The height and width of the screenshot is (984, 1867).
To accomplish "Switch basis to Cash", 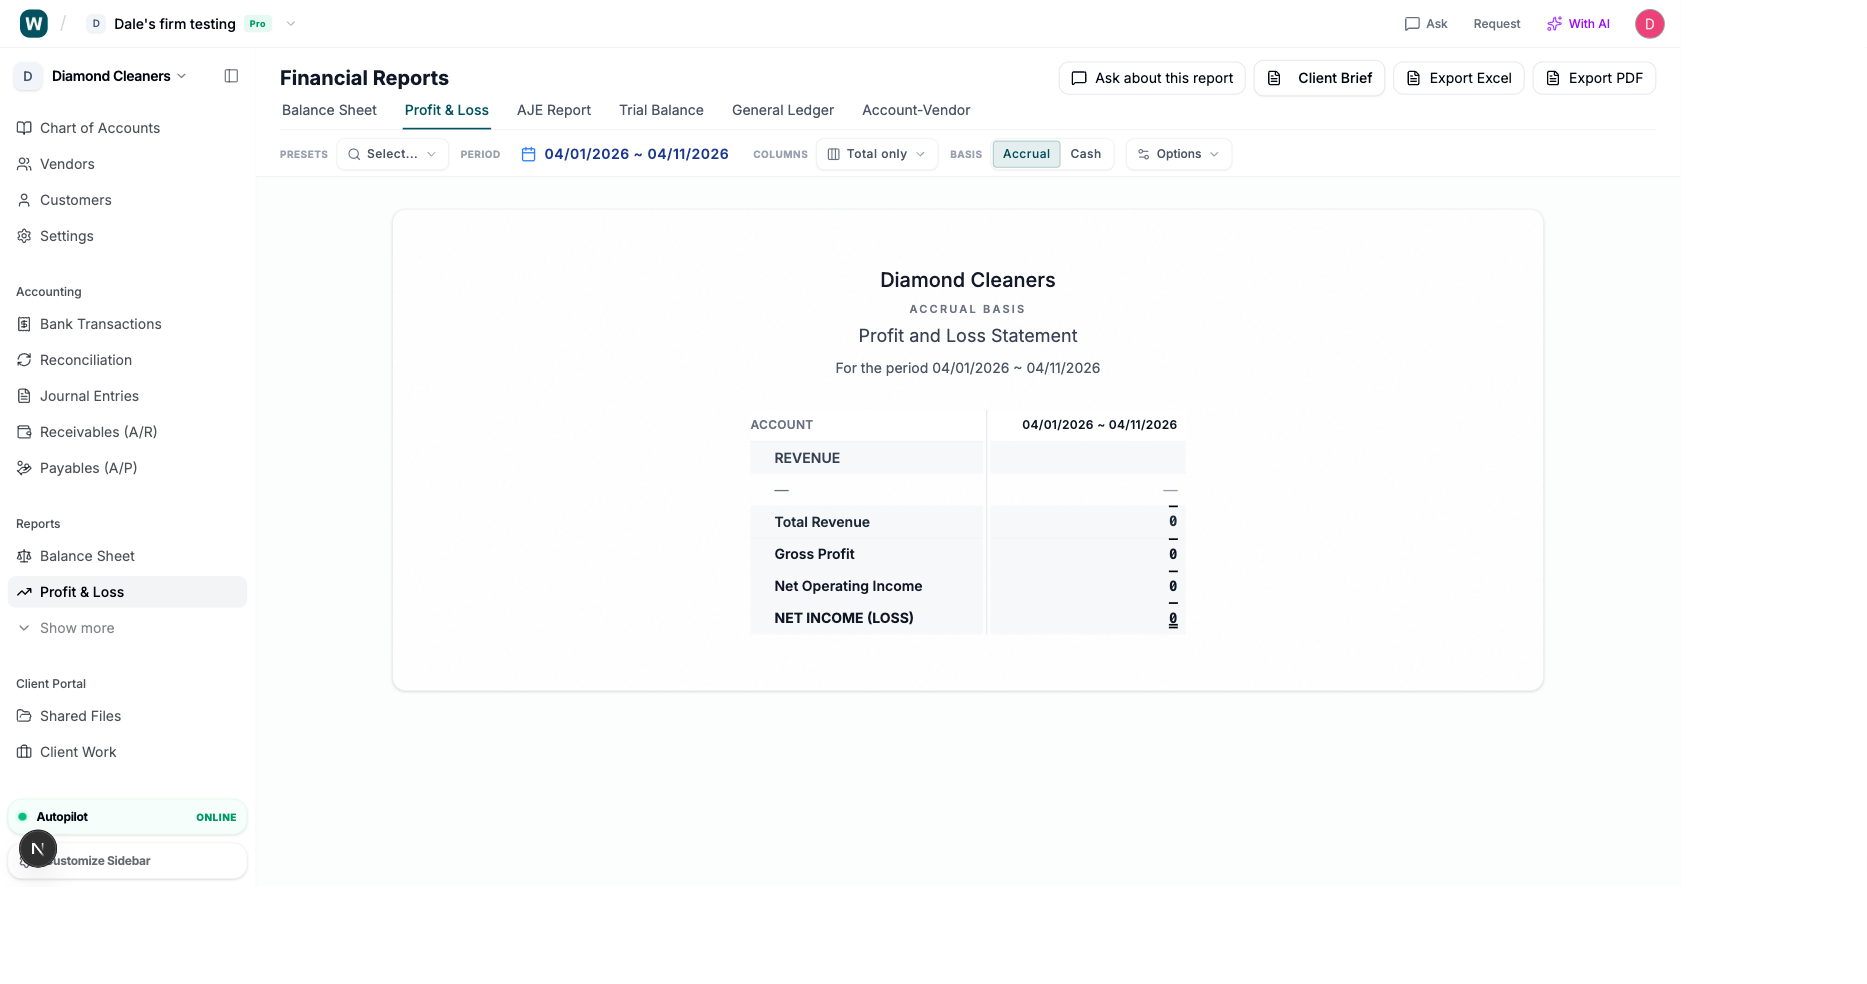I will point(1085,154).
